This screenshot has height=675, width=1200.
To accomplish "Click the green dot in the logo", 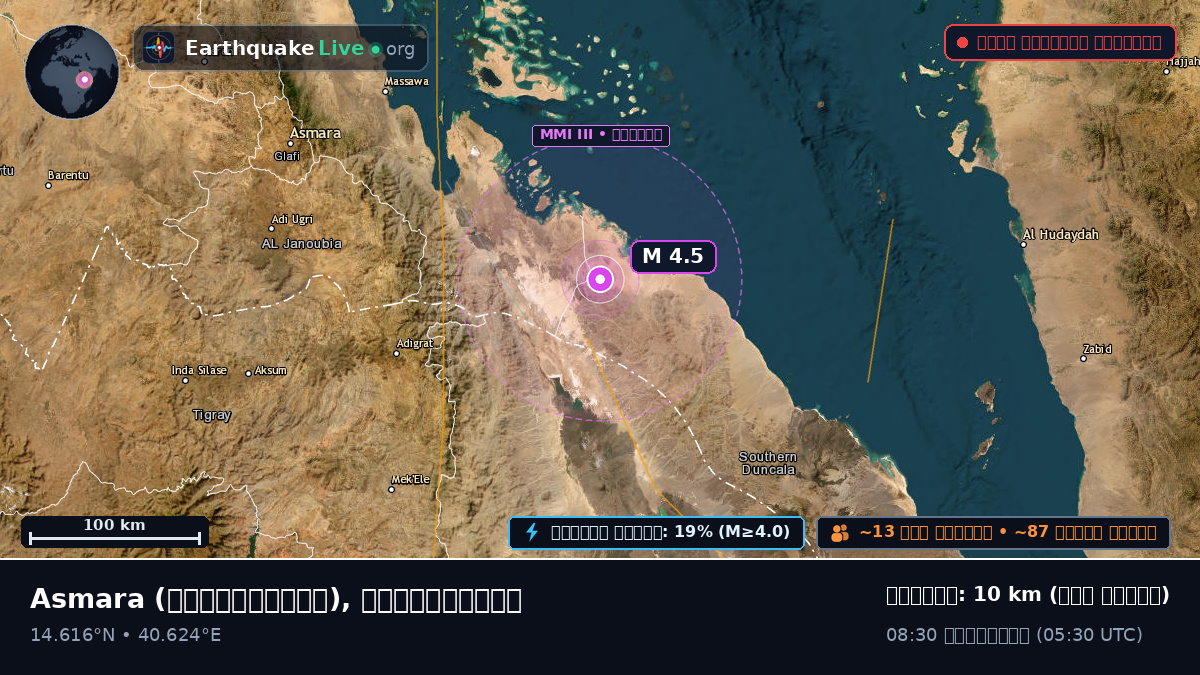I will [375, 49].
